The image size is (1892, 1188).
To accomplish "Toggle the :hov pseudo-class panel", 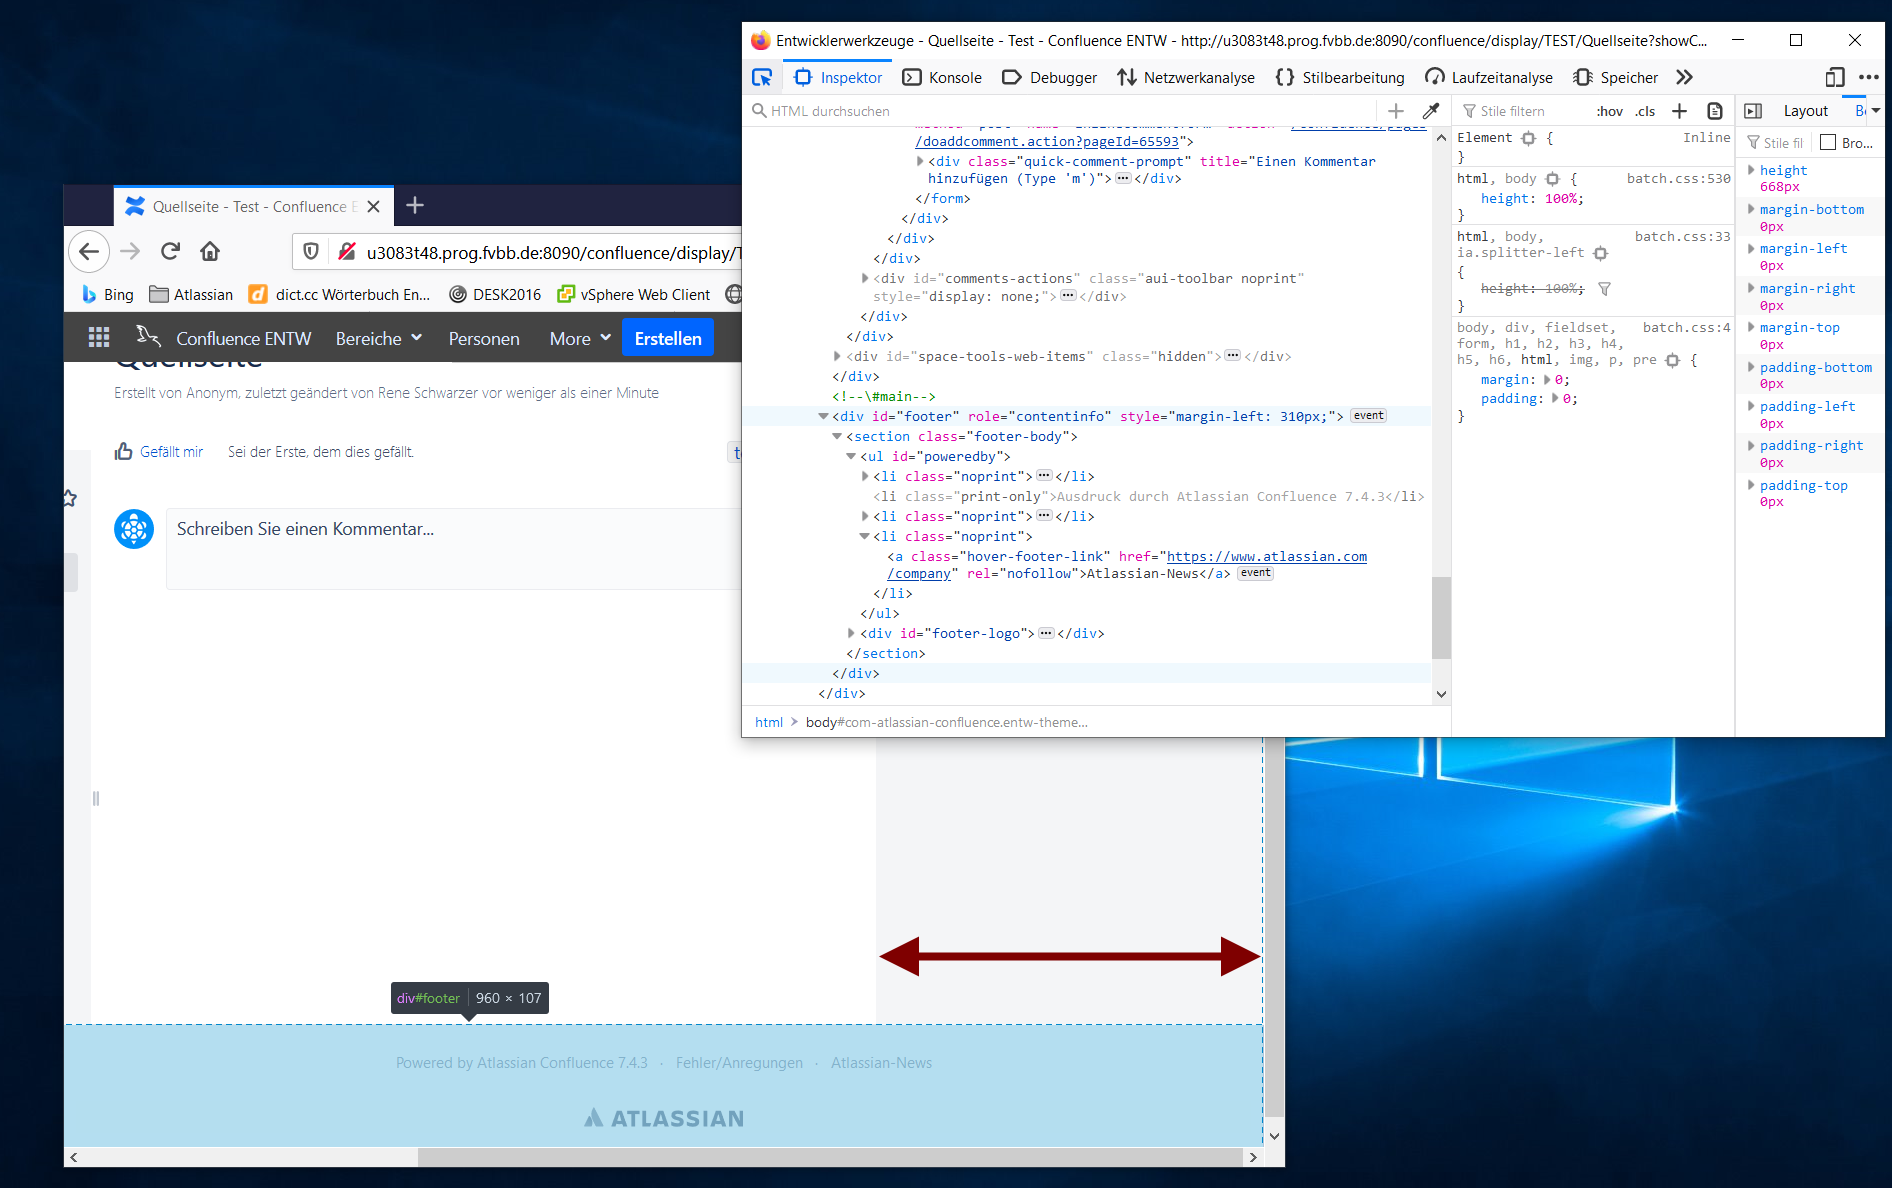I will 1609,111.
